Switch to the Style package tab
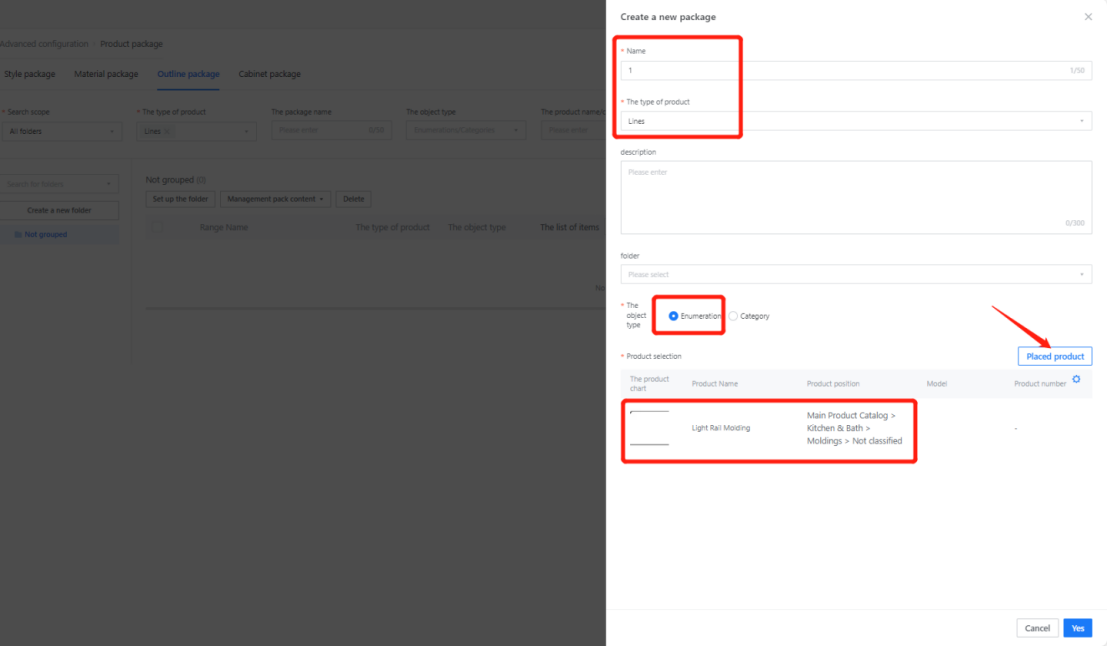The width and height of the screenshot is (1108, 646). click(29, 74)
